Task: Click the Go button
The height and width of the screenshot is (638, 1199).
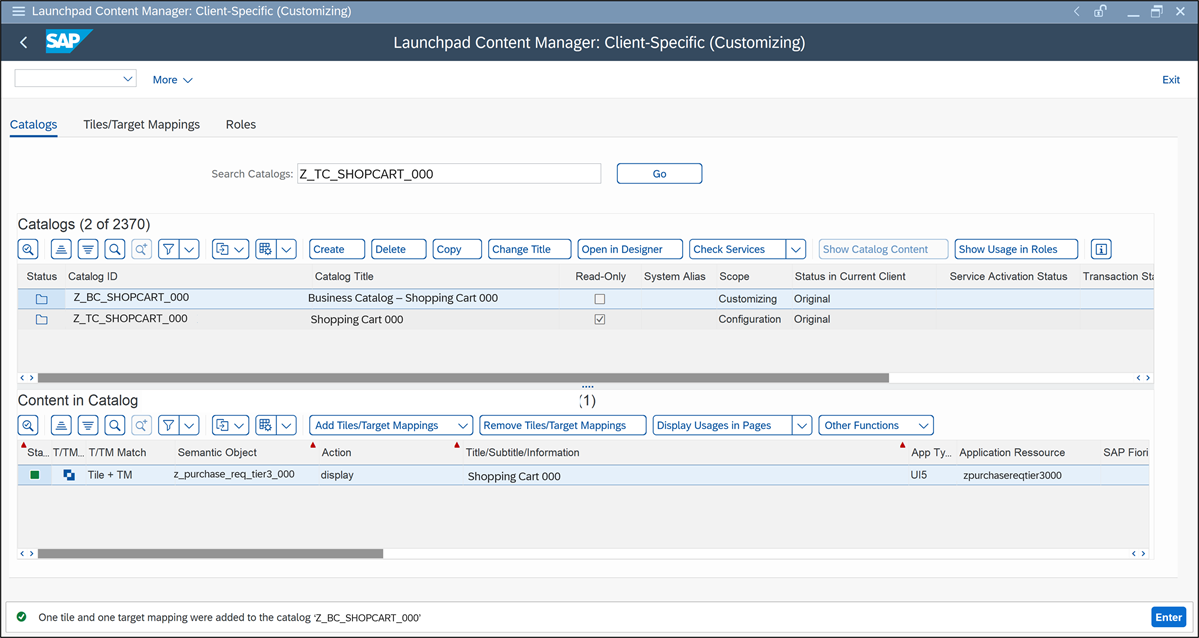Action: (x=659, y=174)
